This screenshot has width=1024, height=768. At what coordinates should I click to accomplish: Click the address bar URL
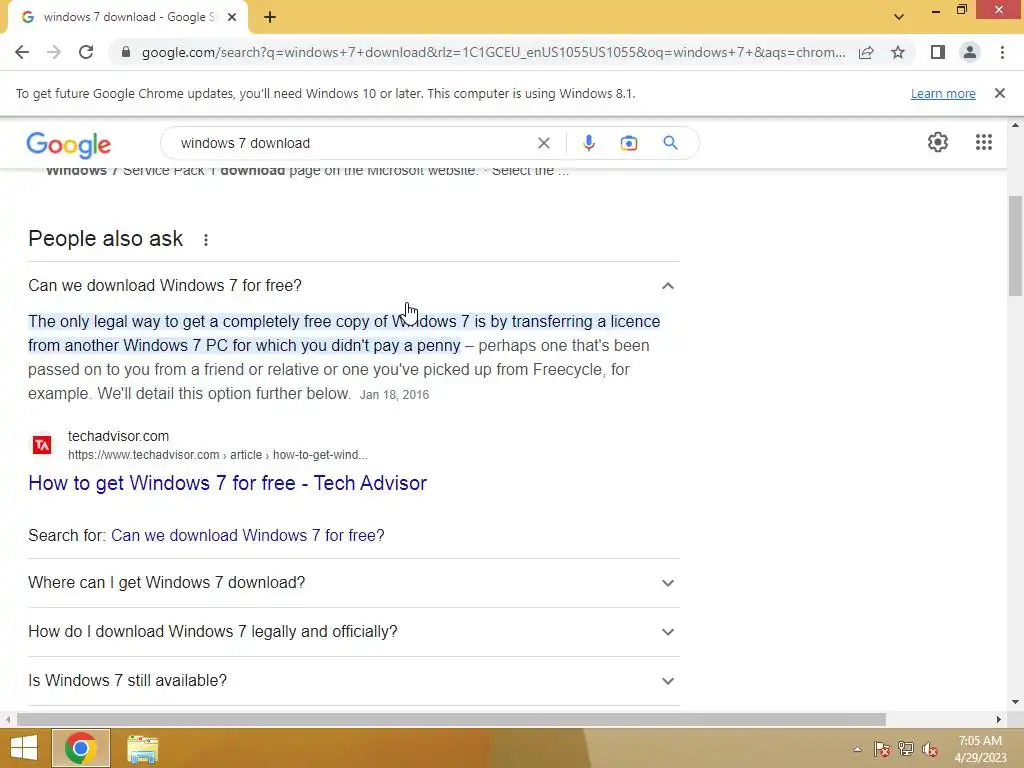coord(493,52)
